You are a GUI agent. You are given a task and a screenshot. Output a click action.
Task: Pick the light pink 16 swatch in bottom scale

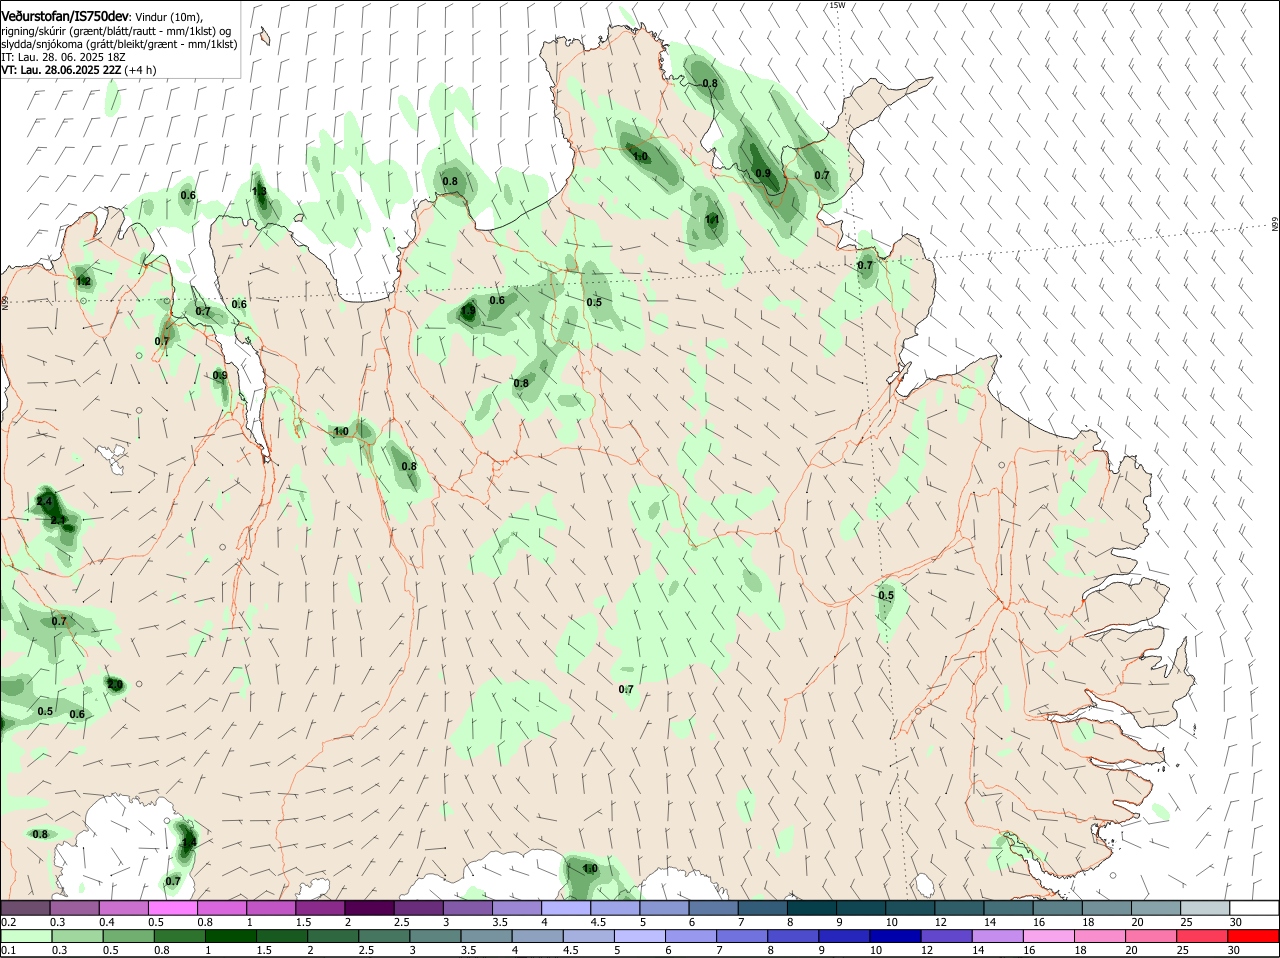1050,936
